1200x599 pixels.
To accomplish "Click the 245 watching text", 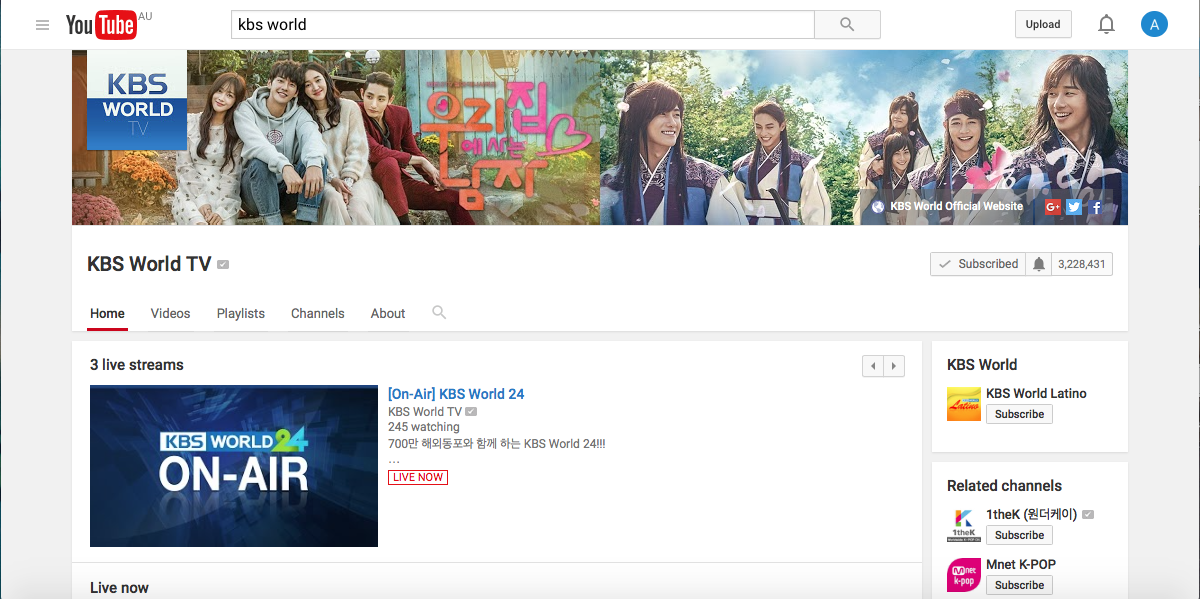I will click(x=424, y=427).
